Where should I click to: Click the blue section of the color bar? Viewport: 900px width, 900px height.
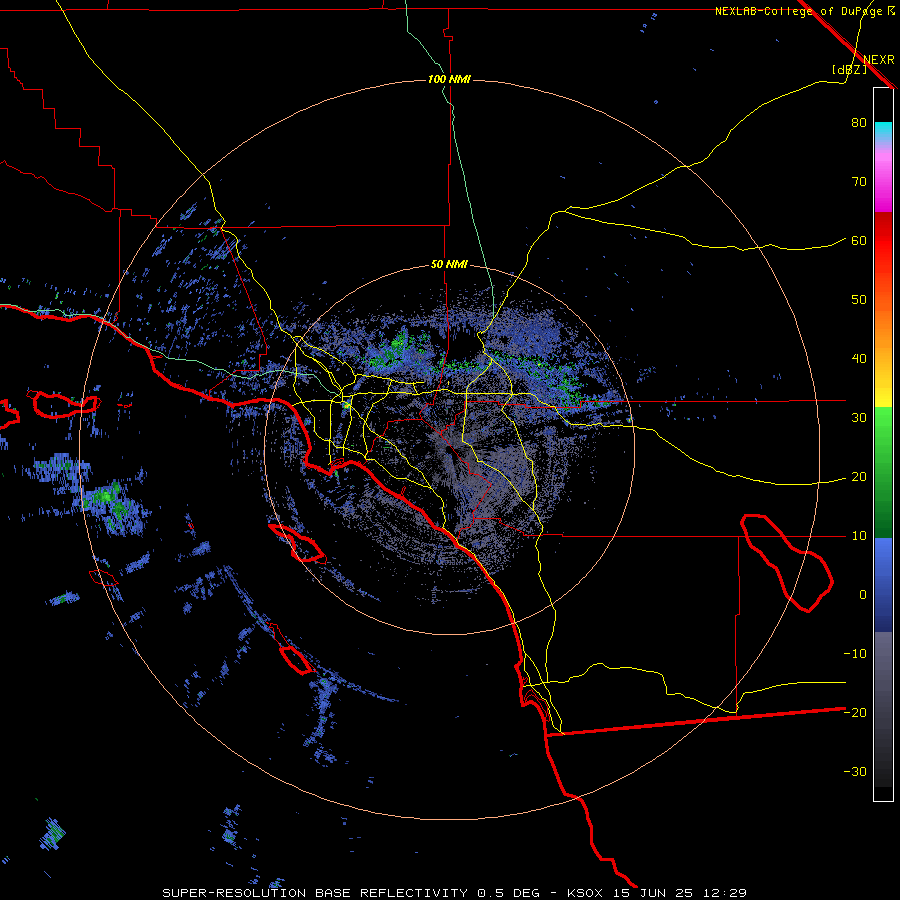coord(883,585)
